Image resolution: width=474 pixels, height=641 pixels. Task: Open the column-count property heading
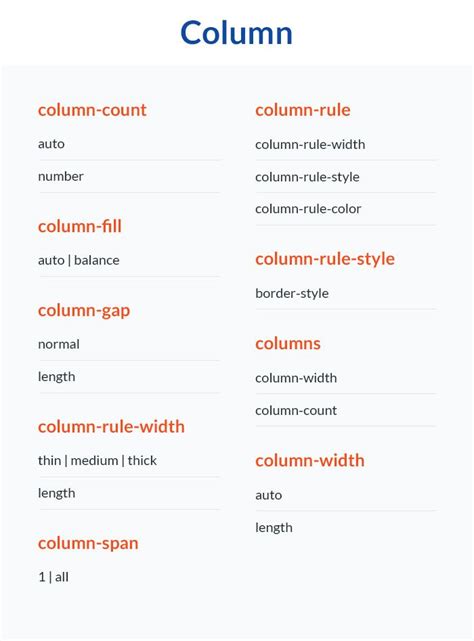92,110
